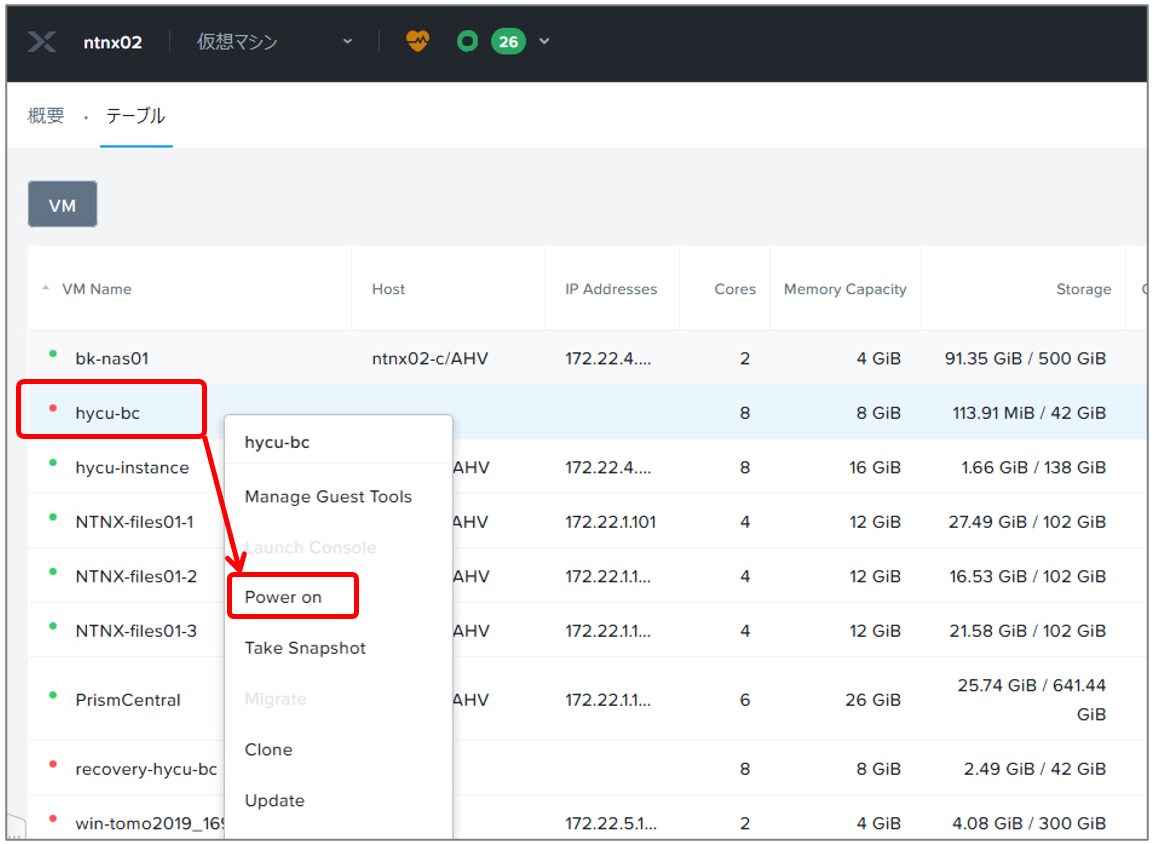
Task: Click the Nutanix X logo icon
Action: (42, 42)
